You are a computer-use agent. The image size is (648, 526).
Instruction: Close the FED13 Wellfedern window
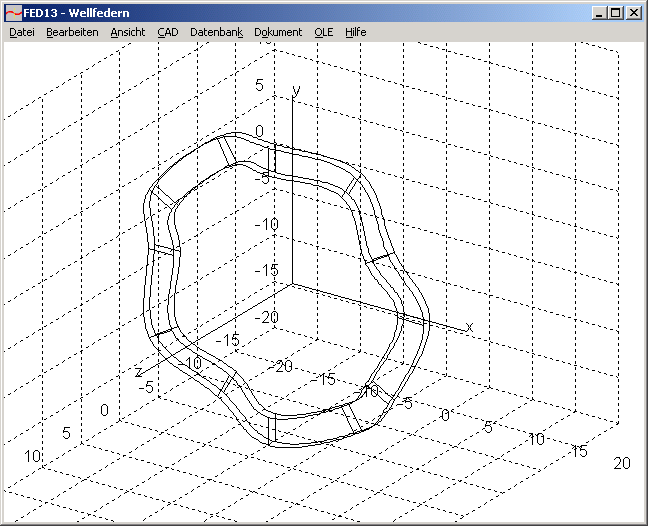633,13
